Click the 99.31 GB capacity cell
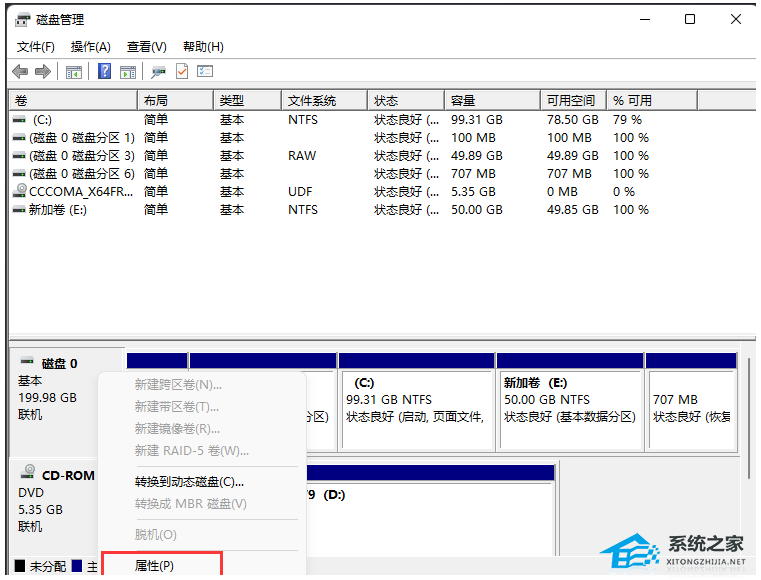The image size is (761, 580). coord(477,119)
